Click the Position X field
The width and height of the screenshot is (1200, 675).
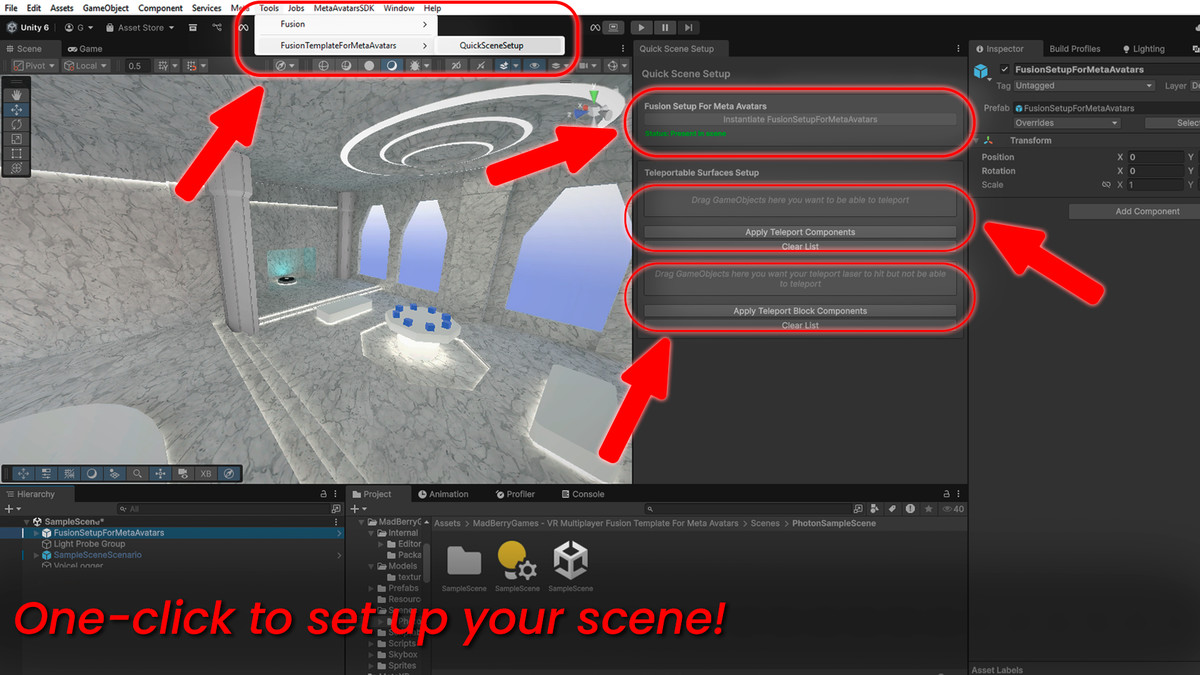pyautogui.click(x=1155, y=157)
